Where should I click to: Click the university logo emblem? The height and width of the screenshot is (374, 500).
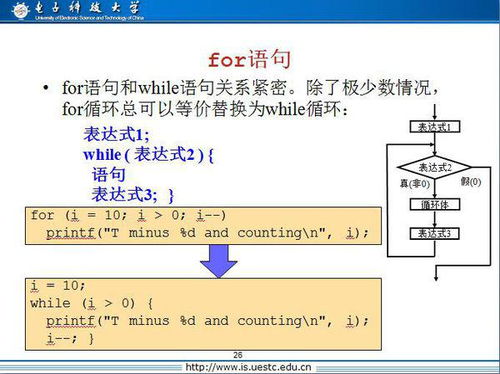point(20,10)
